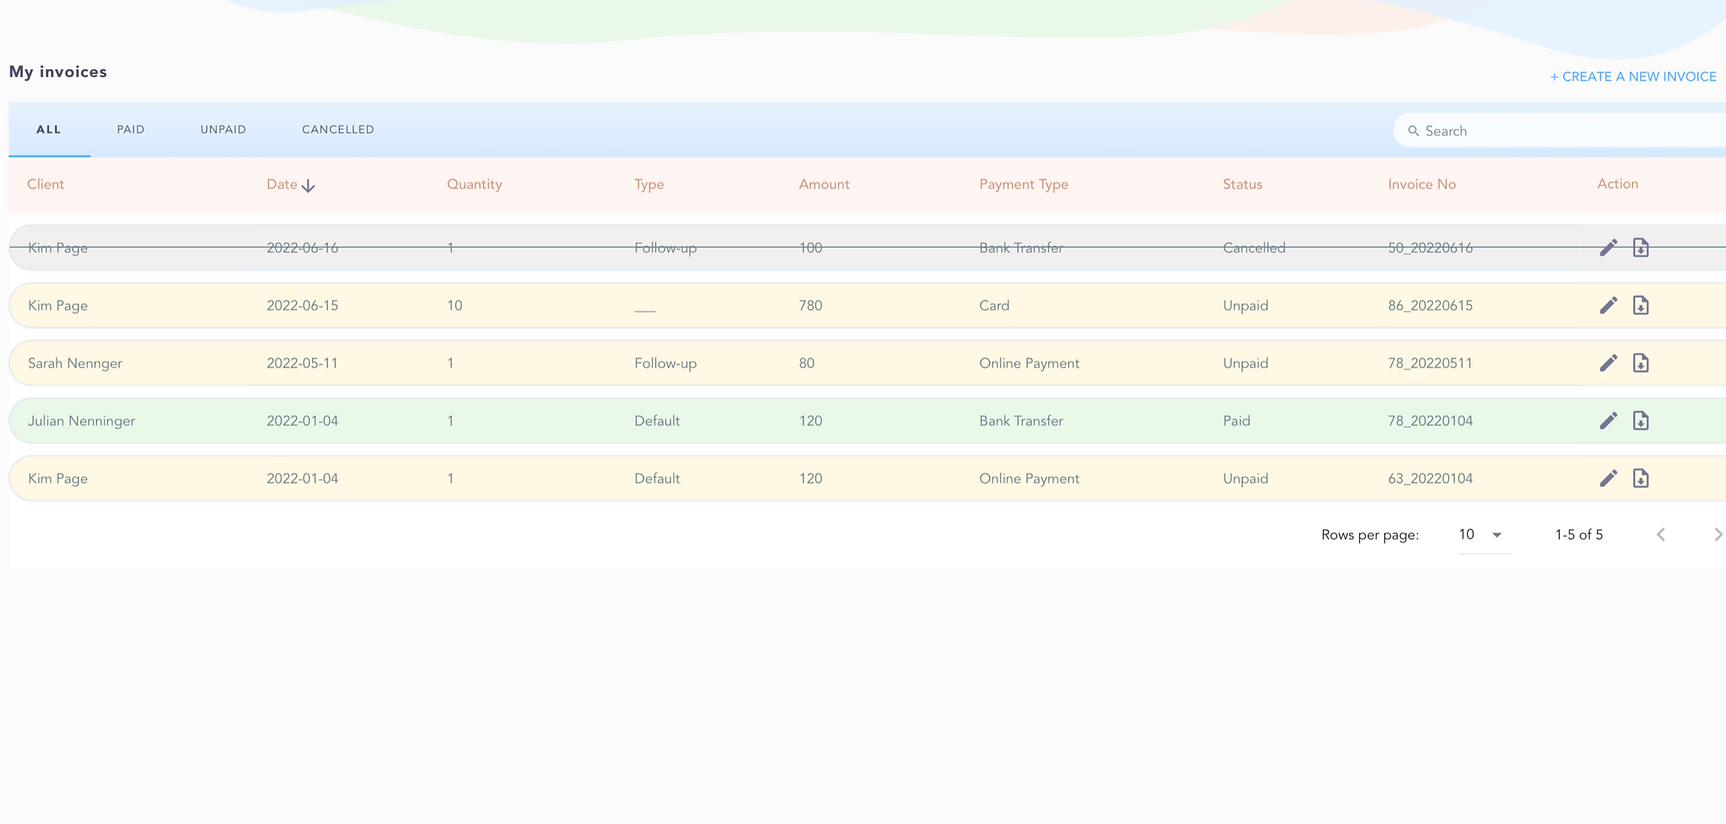The width and height of the screenshot is (1726, 824).
Task: Switch to the UNPAID tab
Action: tap(223, 130)
